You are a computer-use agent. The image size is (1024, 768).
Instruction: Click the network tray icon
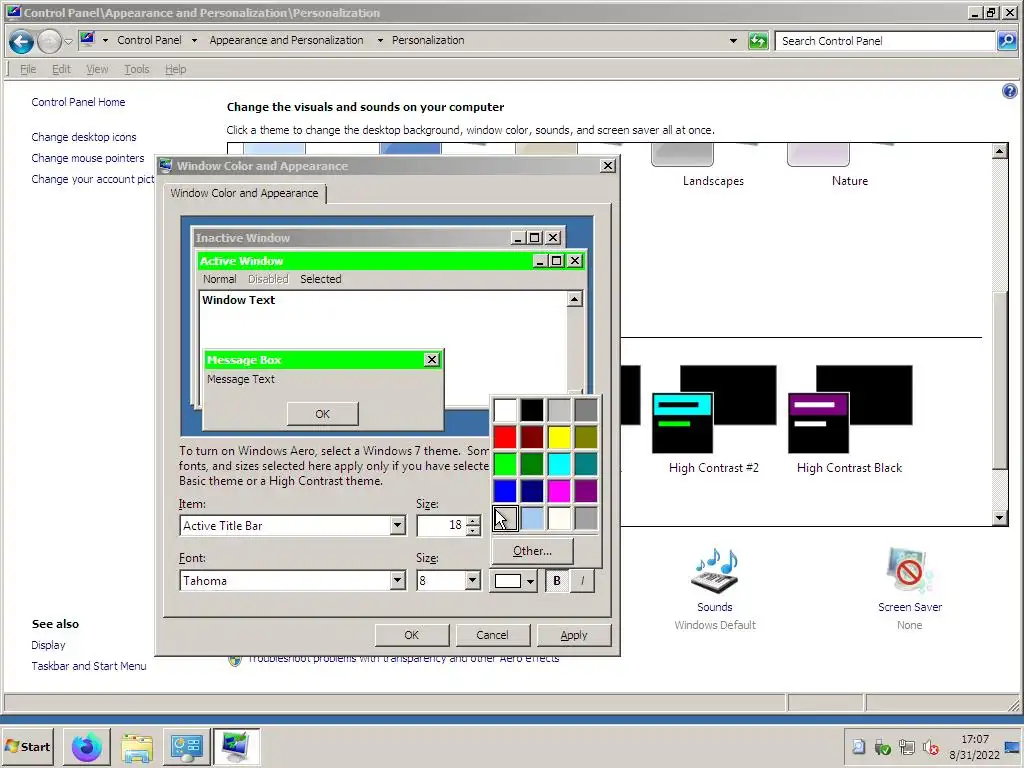click(906, 747)
